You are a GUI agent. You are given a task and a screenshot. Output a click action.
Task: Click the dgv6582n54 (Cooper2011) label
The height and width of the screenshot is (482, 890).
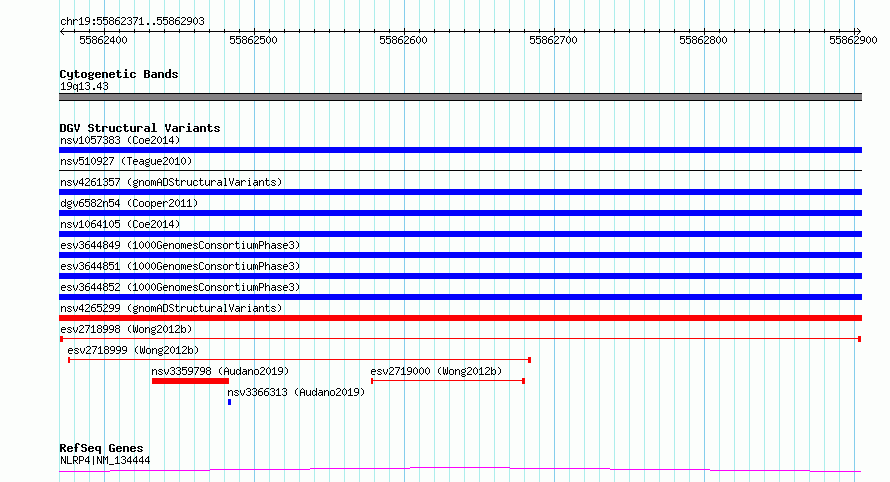[x=126, y=203]
